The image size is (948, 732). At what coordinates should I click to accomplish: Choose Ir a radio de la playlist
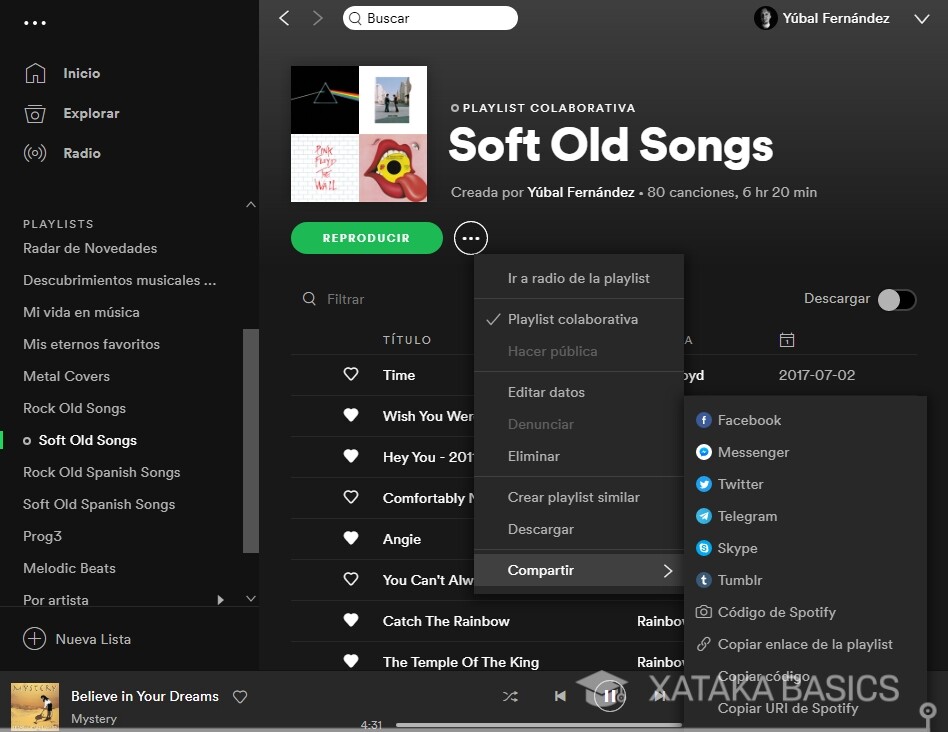[x=578, y=278]
